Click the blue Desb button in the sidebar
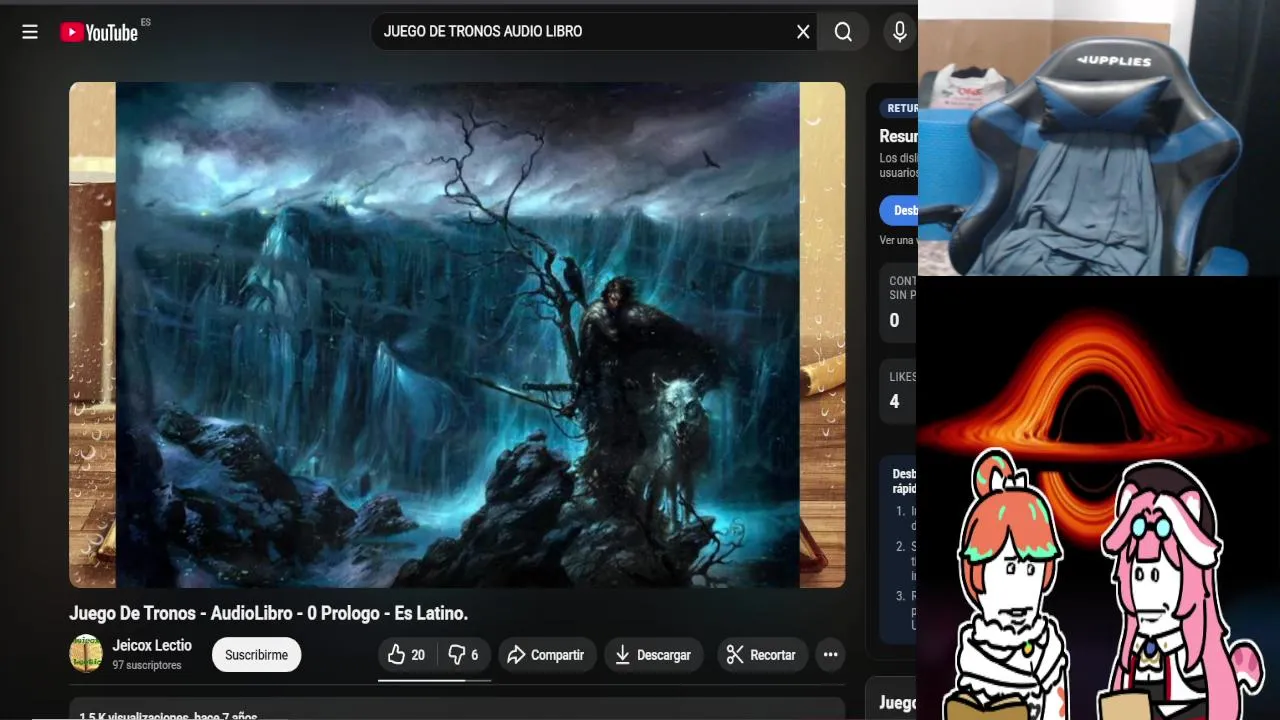Viewport: 1280px width, 720px height. pyautogui.click(x=899, y=210)
